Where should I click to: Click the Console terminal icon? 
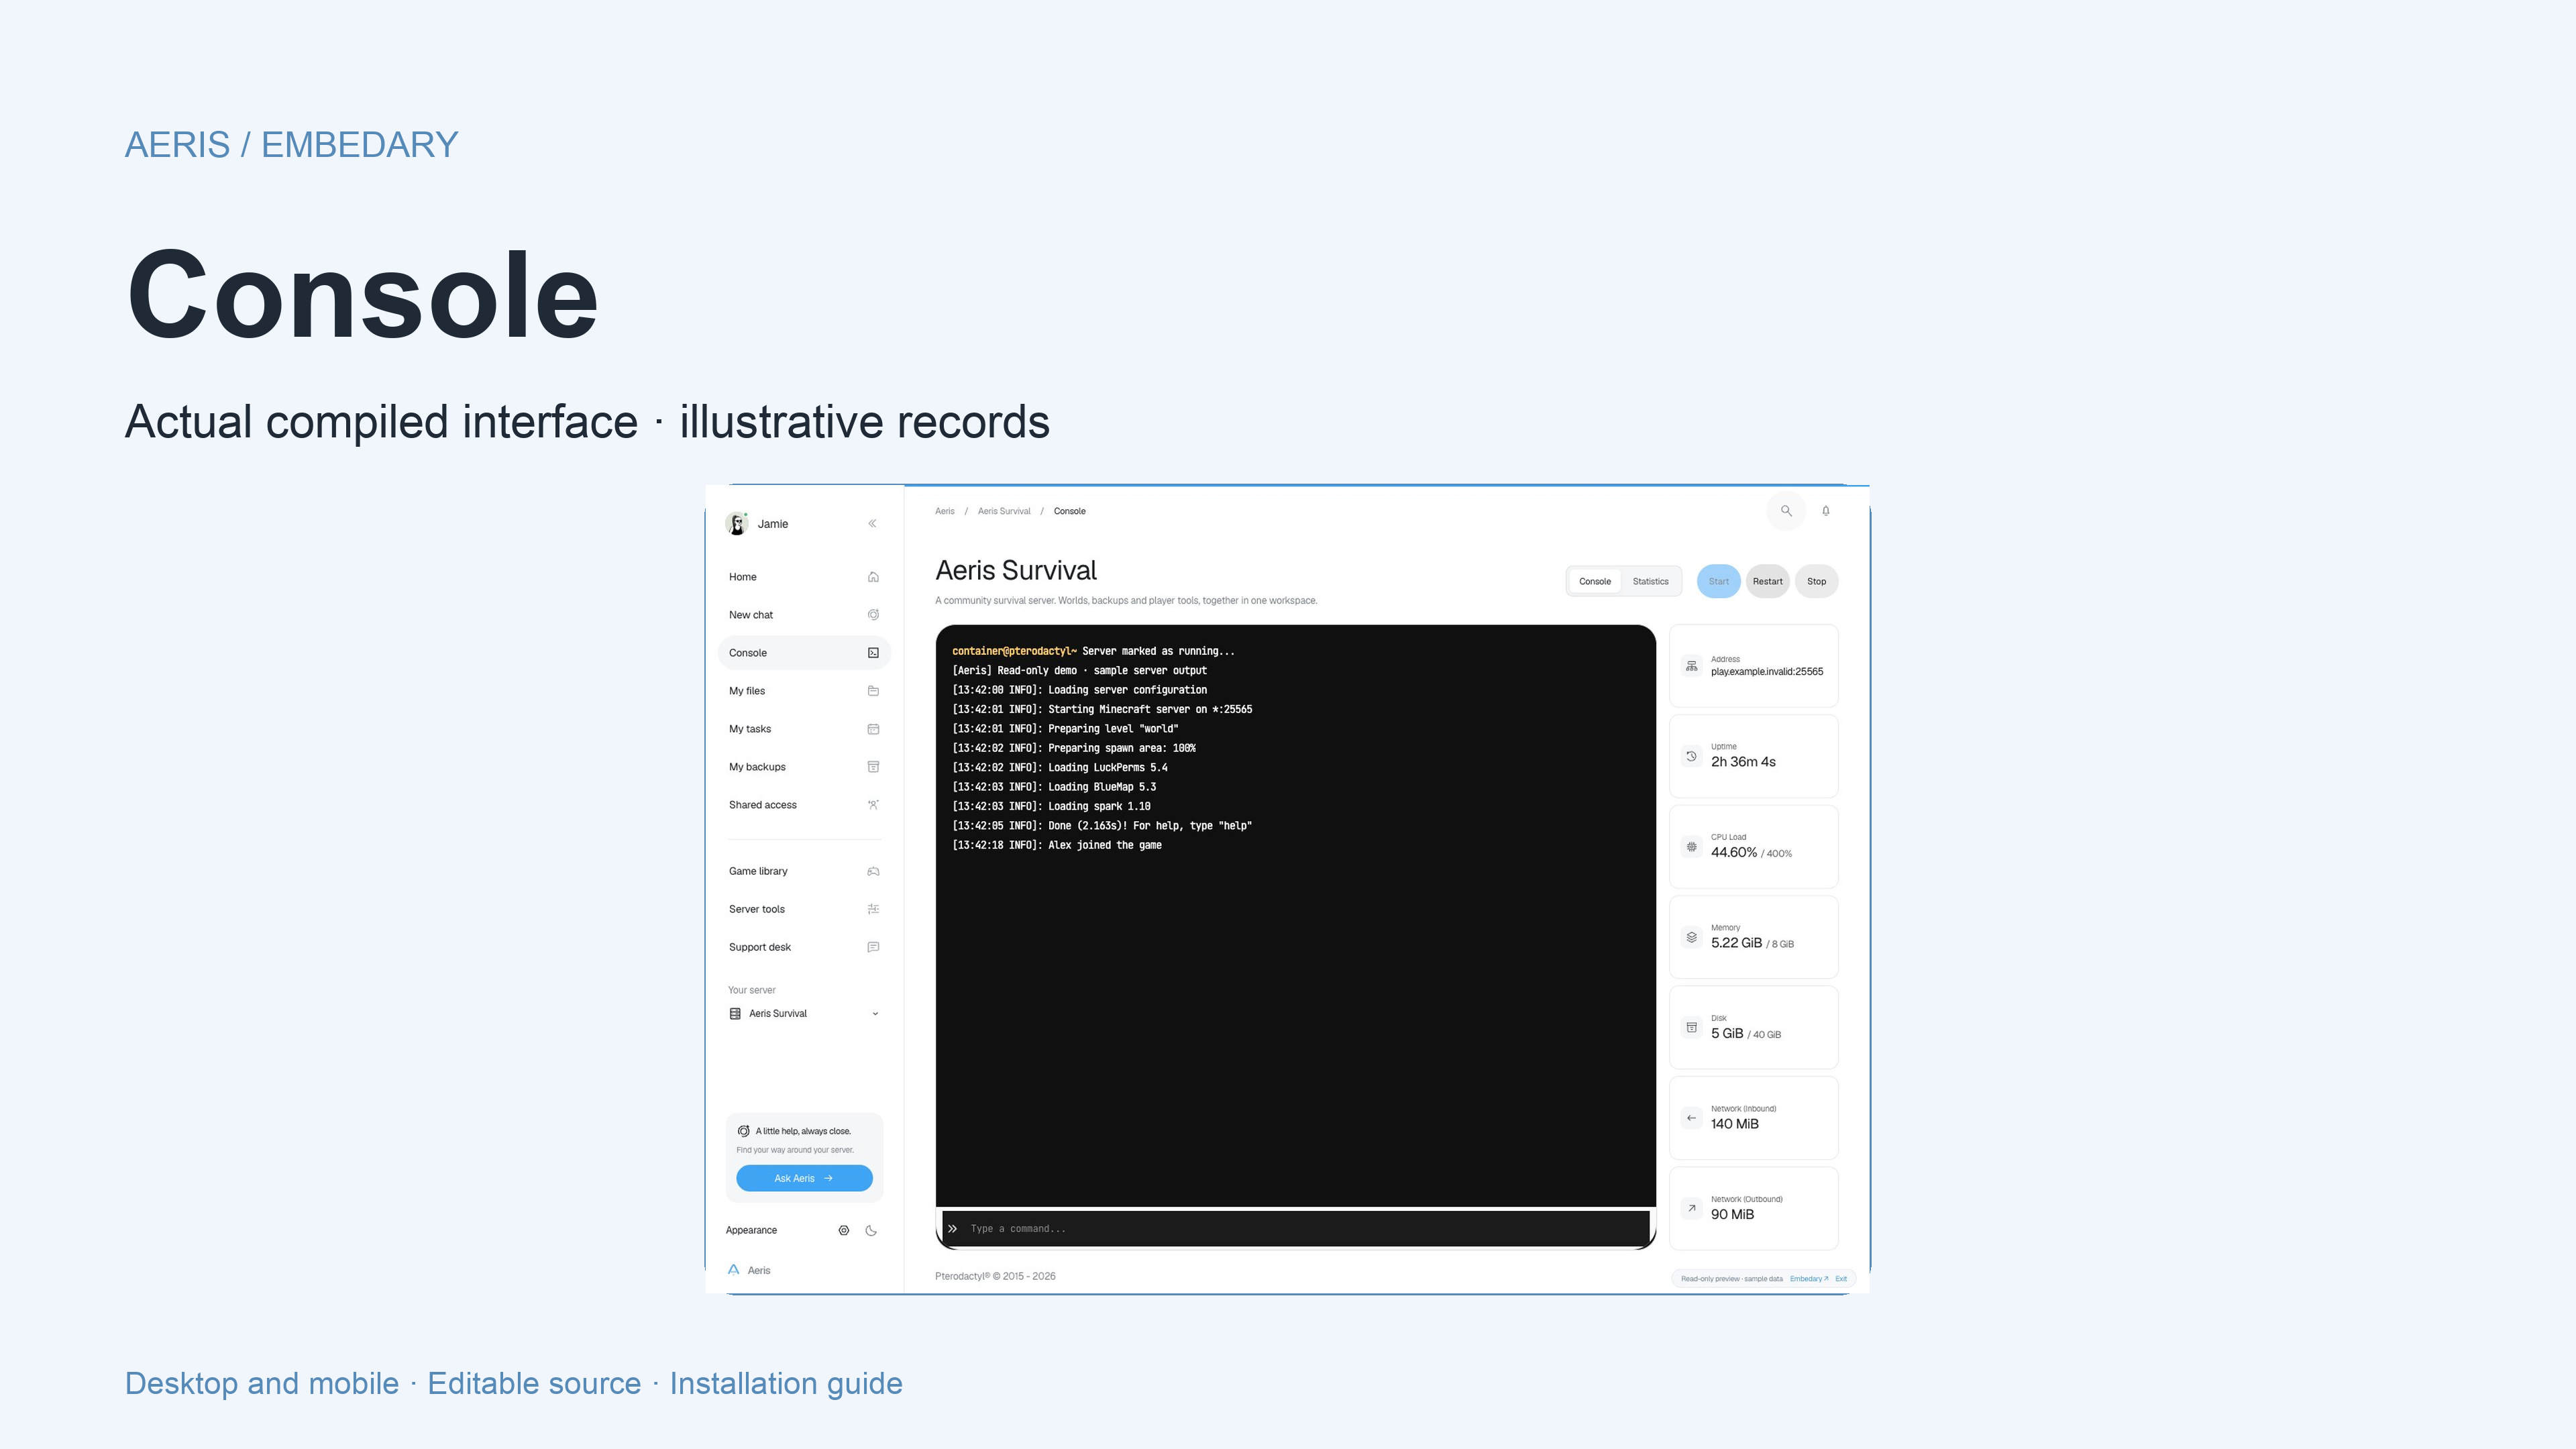click(x=873, y=653)
